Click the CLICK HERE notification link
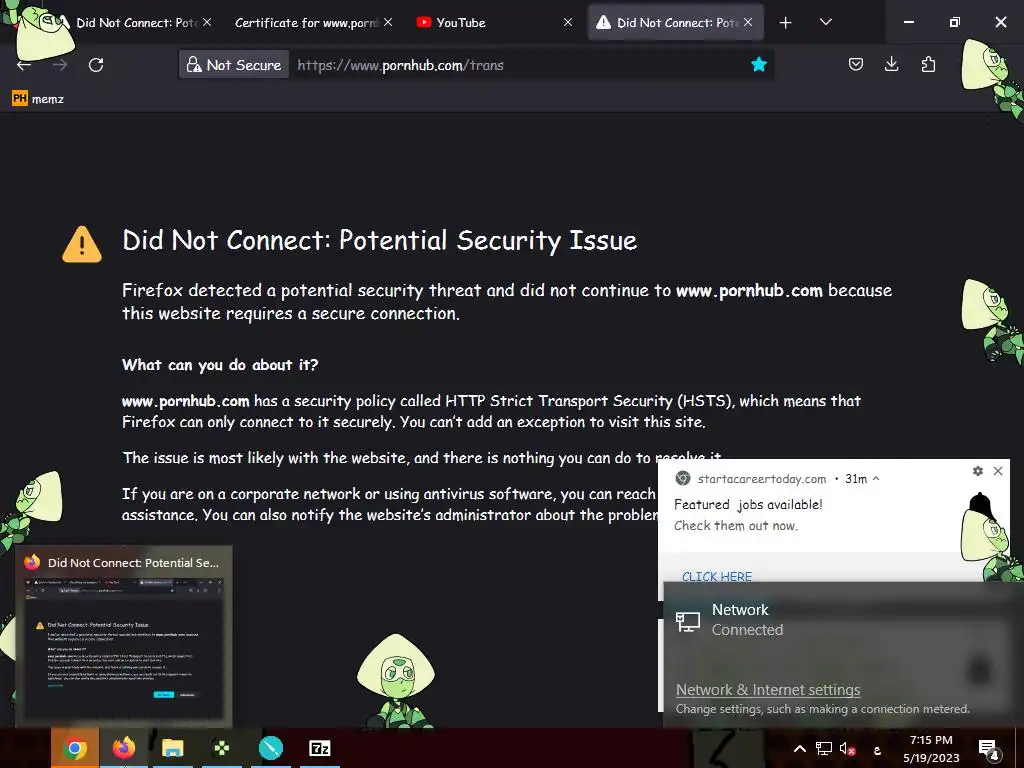The image size is (1024, 768). pos(716,576)
